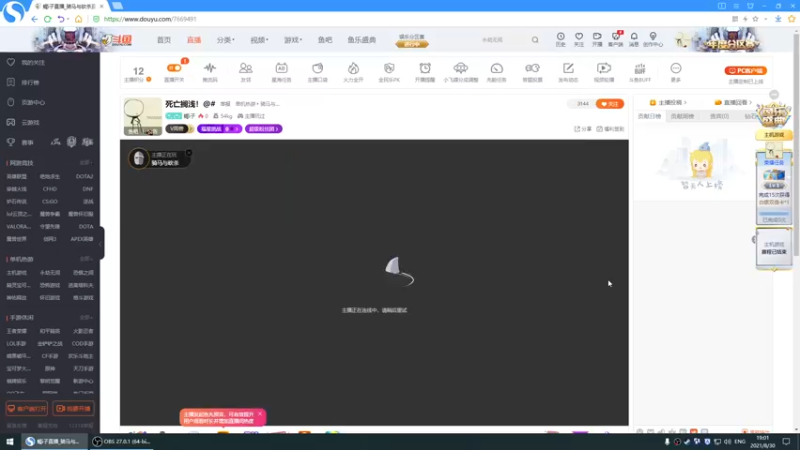Click the 客户端打开 sidebar button
This screenshot has height=450, width=800.
pyautogui.click(x=27, y=409)
